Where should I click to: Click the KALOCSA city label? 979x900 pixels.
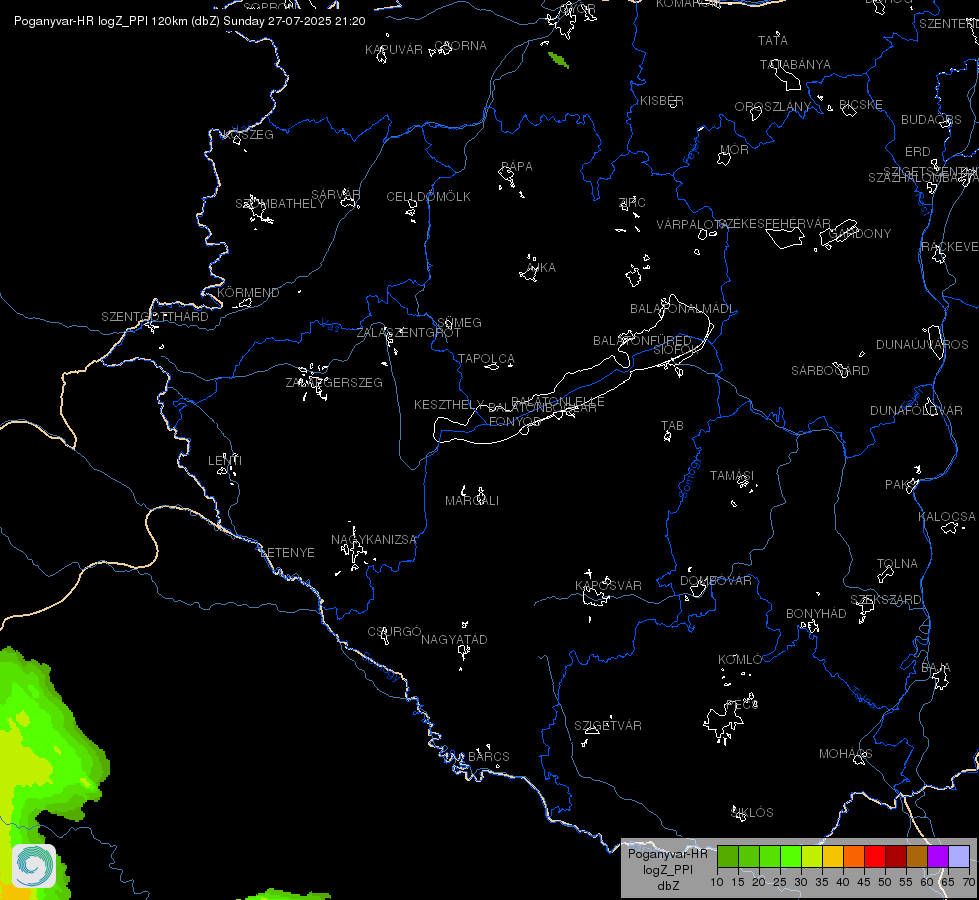pyautogui.click(x=947, y=517)
